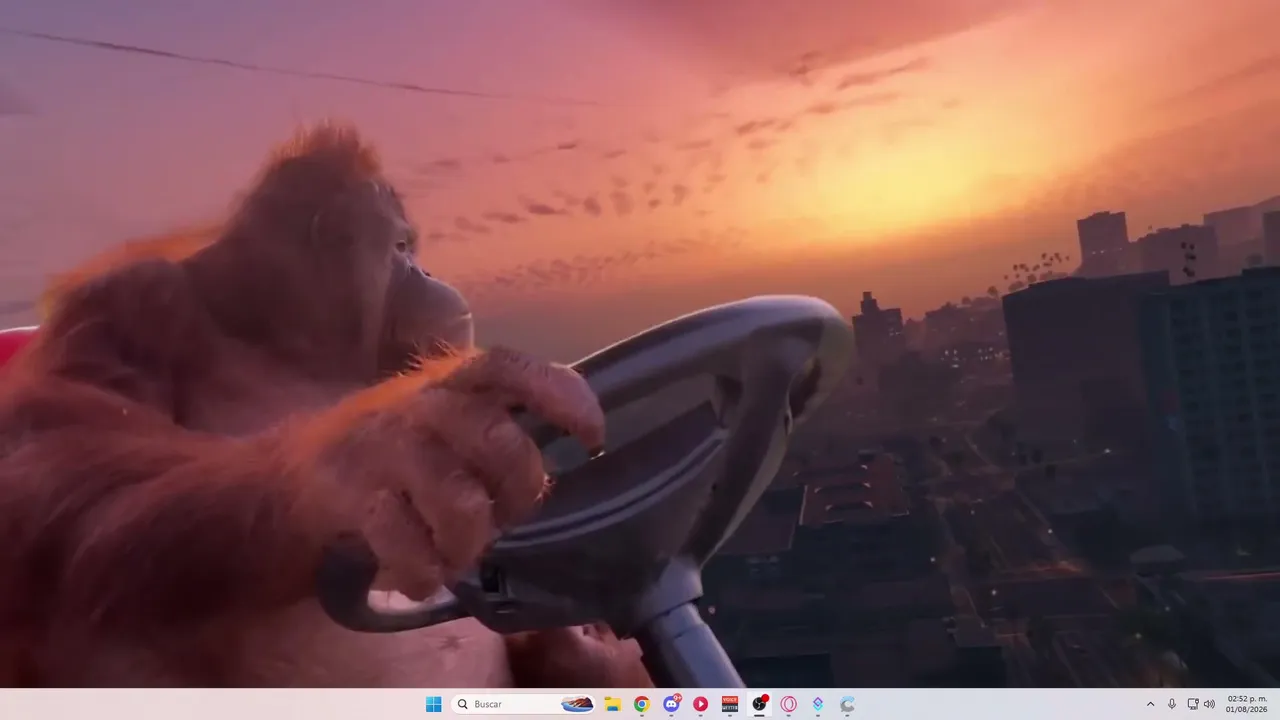Open the volume speaker control
Screen dimensions: 1280x720
click(1209, 704)
